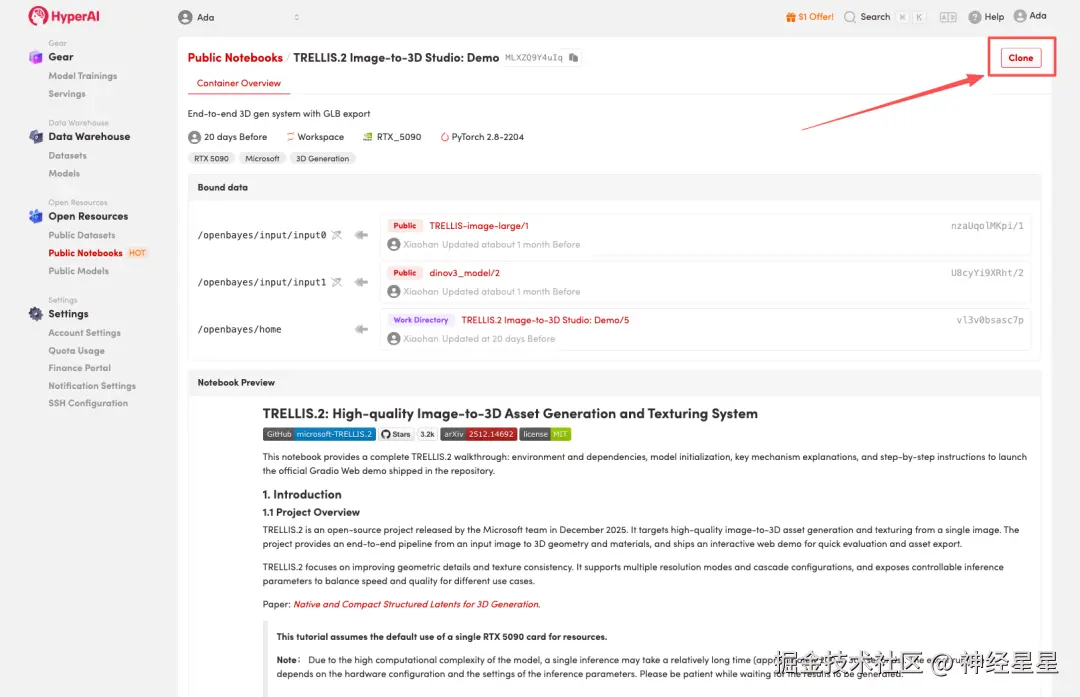
Task: Open Model Trainings in the sidebar
Action: coord(83,76)
